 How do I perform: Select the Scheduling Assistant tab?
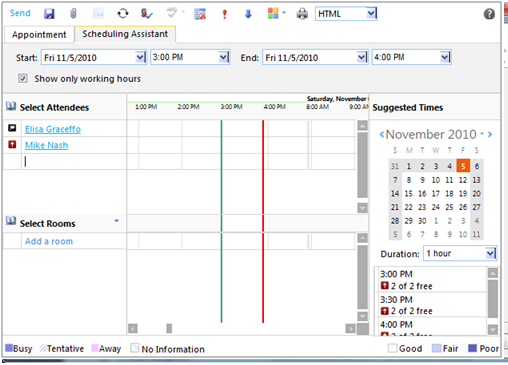[x=125, y=34]
